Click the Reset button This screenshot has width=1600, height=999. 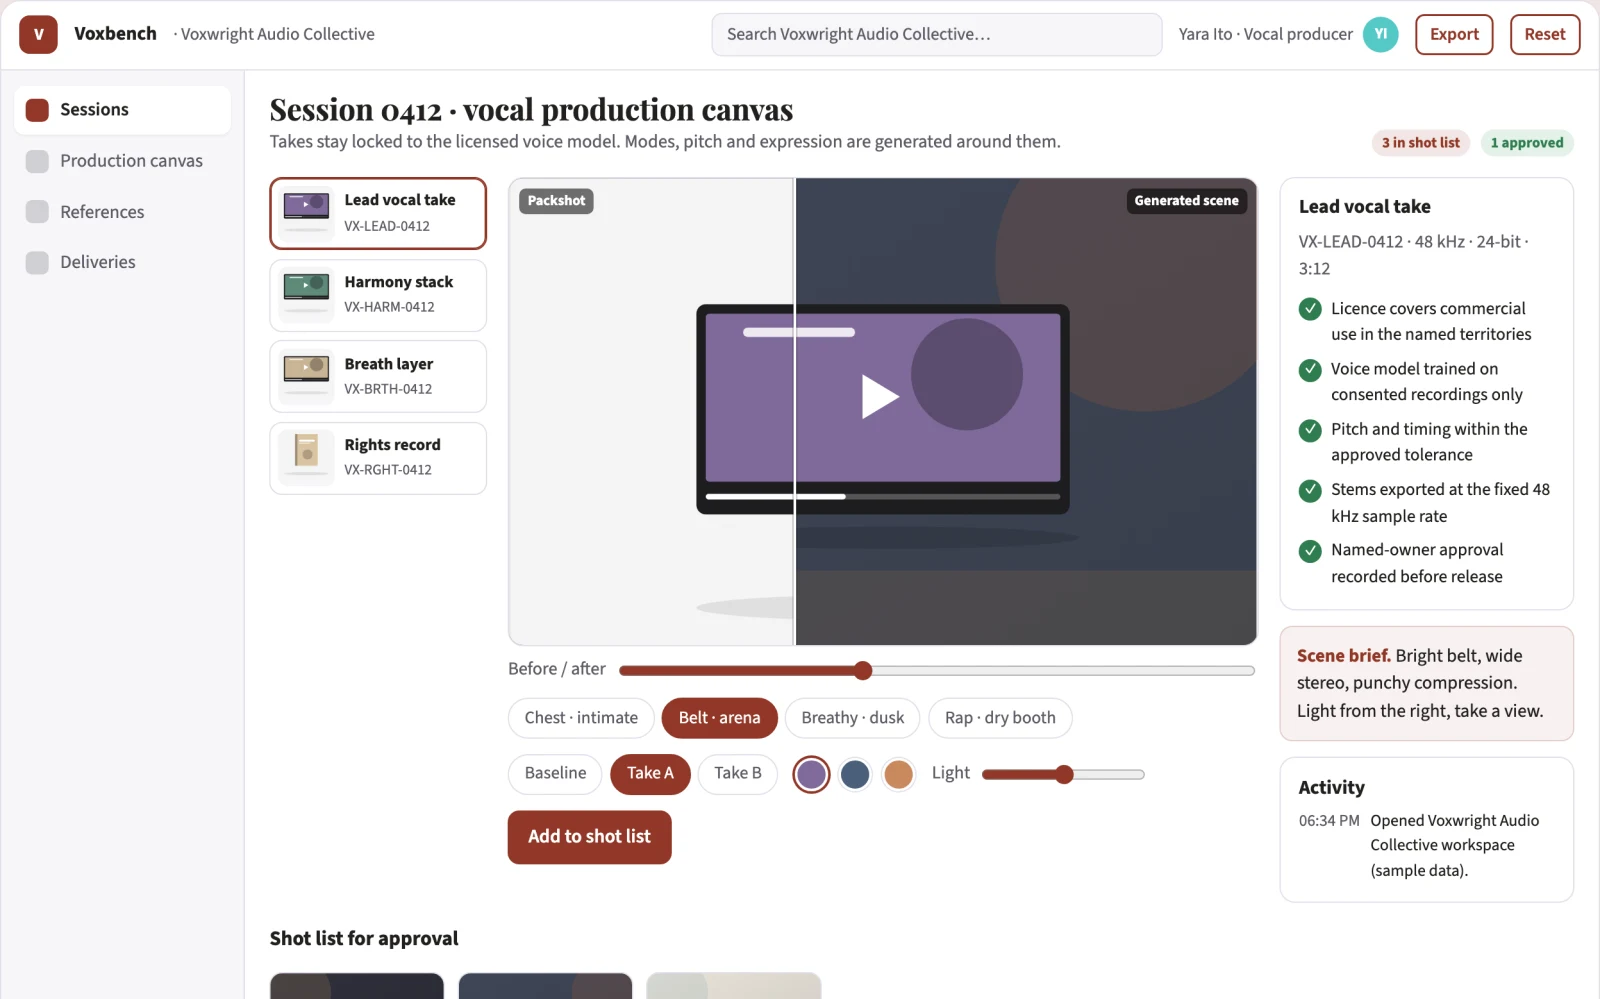[1545, 34]
